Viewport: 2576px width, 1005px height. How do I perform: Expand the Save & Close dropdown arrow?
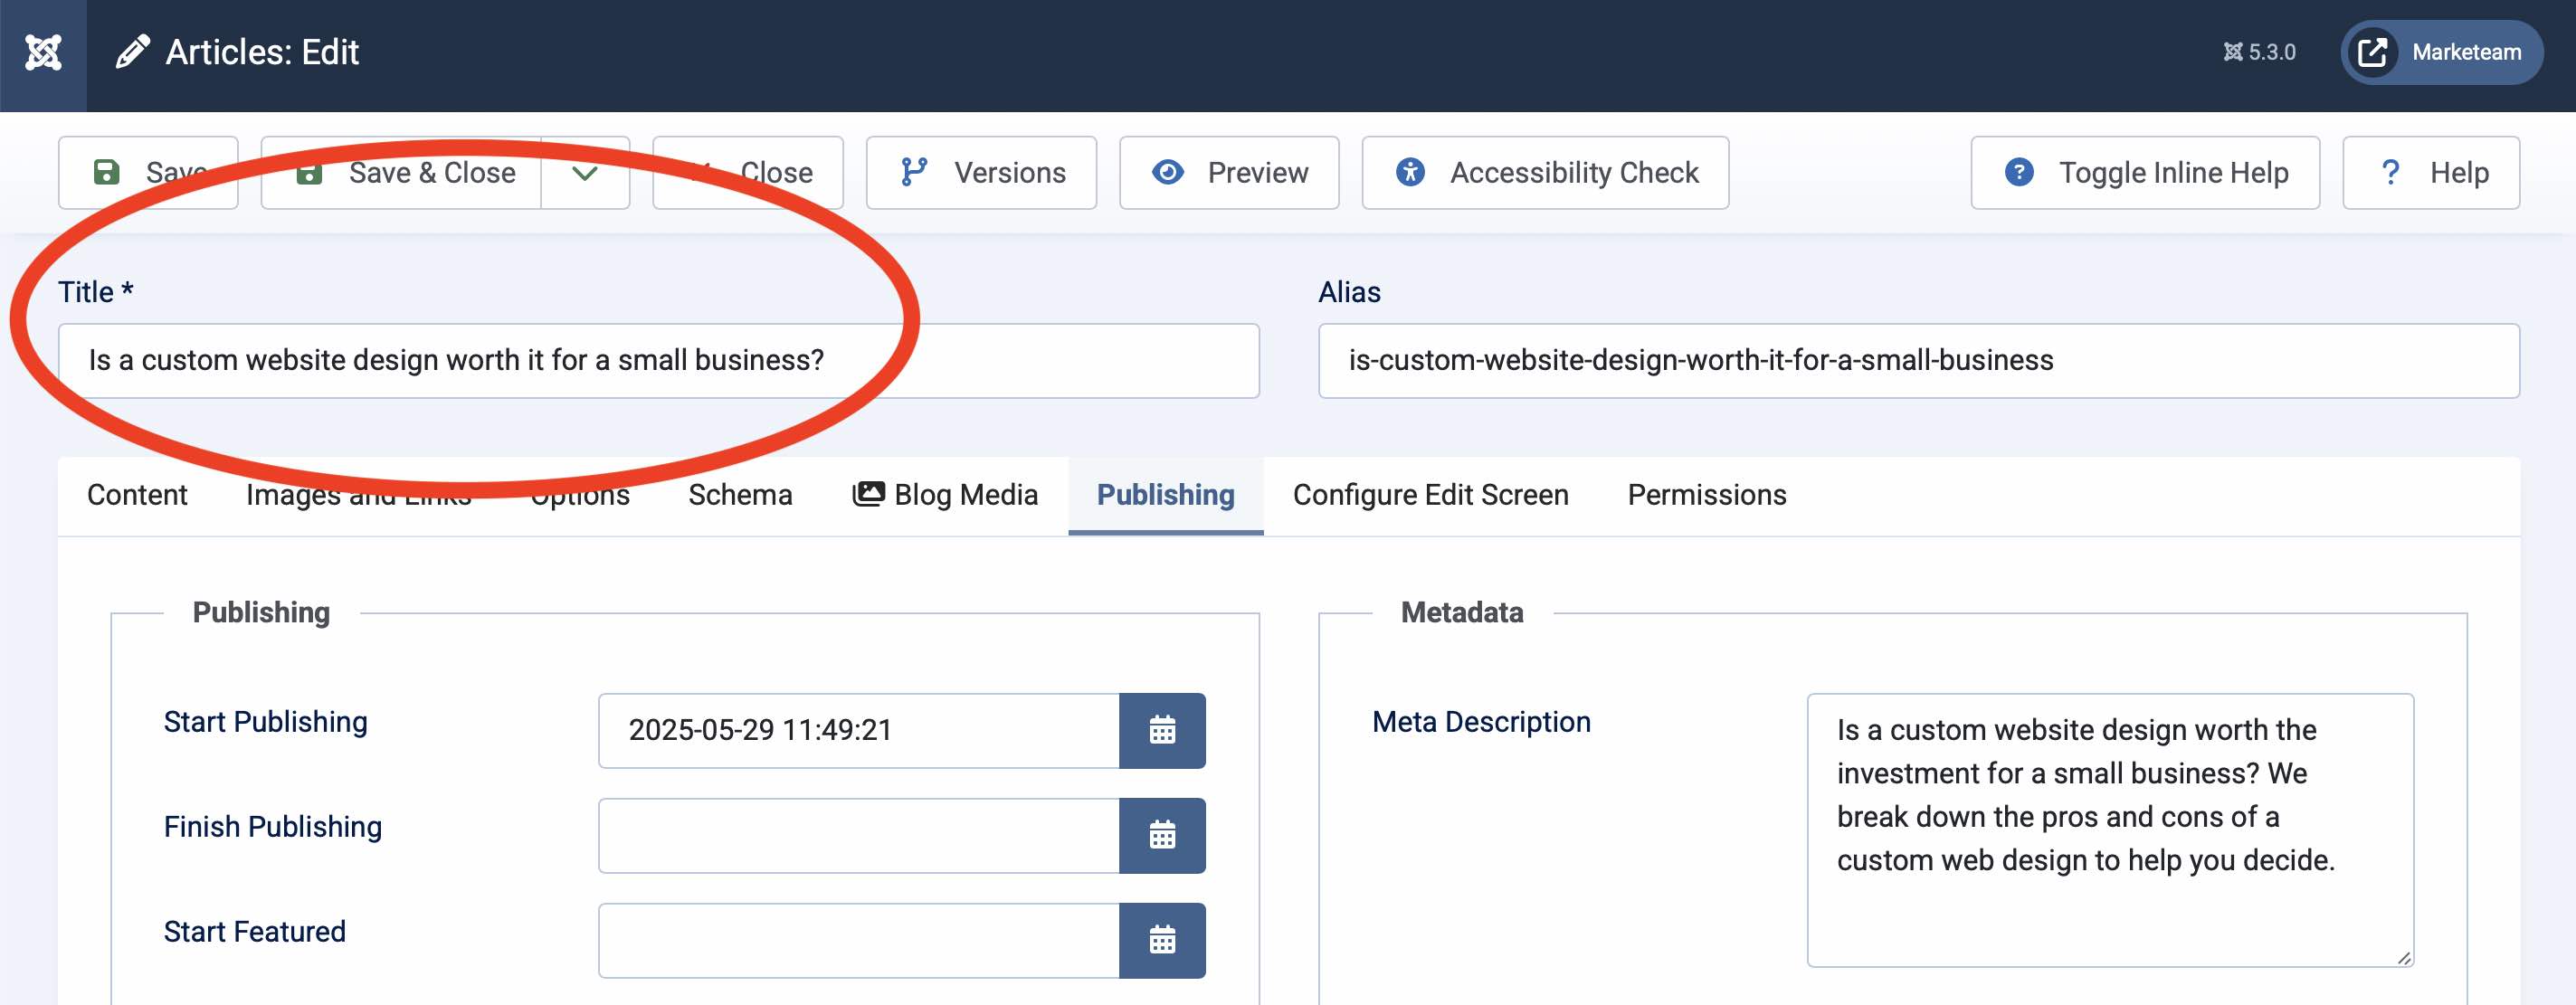tap(585, 172)
